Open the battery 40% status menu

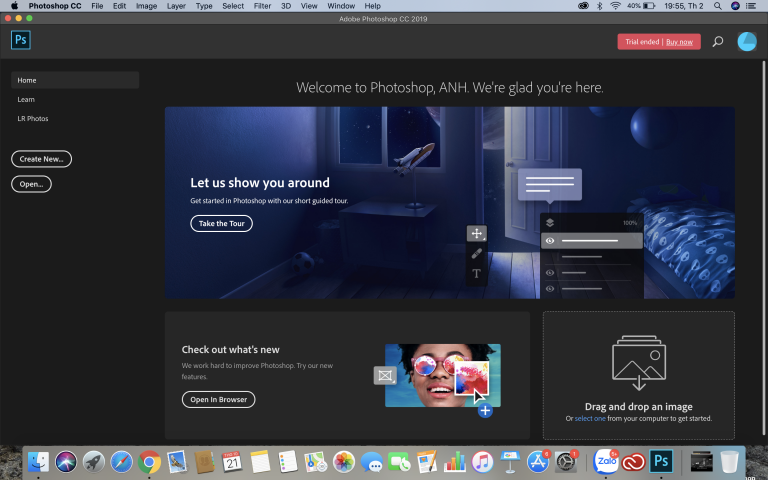click(x=641, y=6)
